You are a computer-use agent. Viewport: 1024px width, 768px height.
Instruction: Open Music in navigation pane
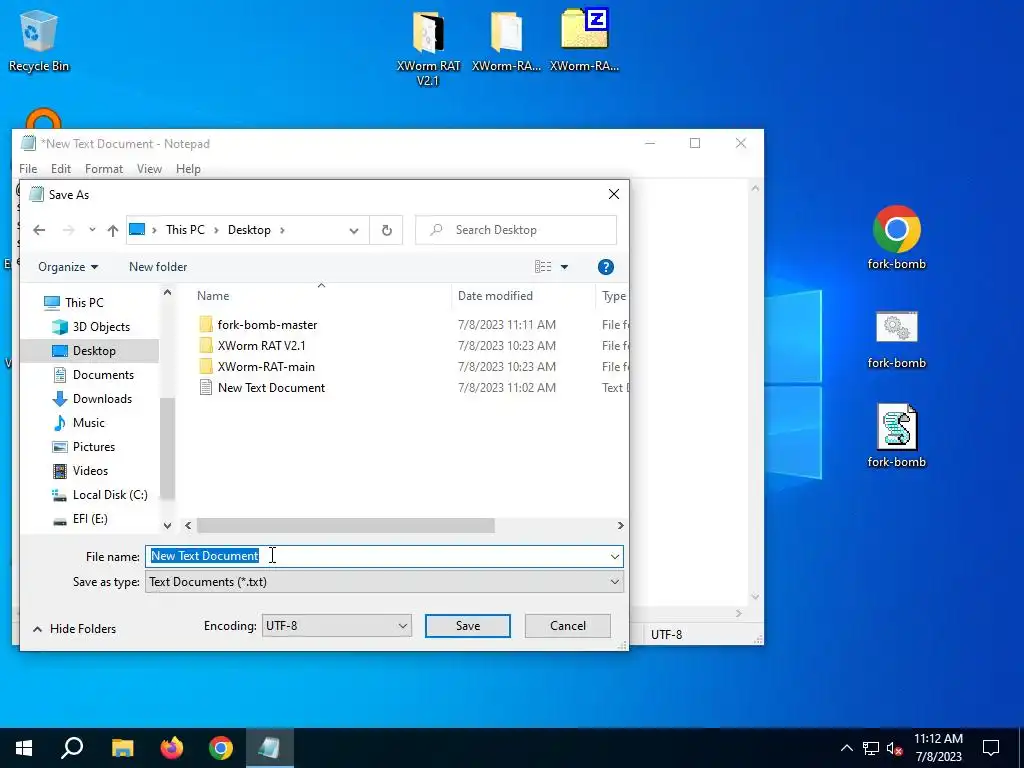[x=88, y=423]
